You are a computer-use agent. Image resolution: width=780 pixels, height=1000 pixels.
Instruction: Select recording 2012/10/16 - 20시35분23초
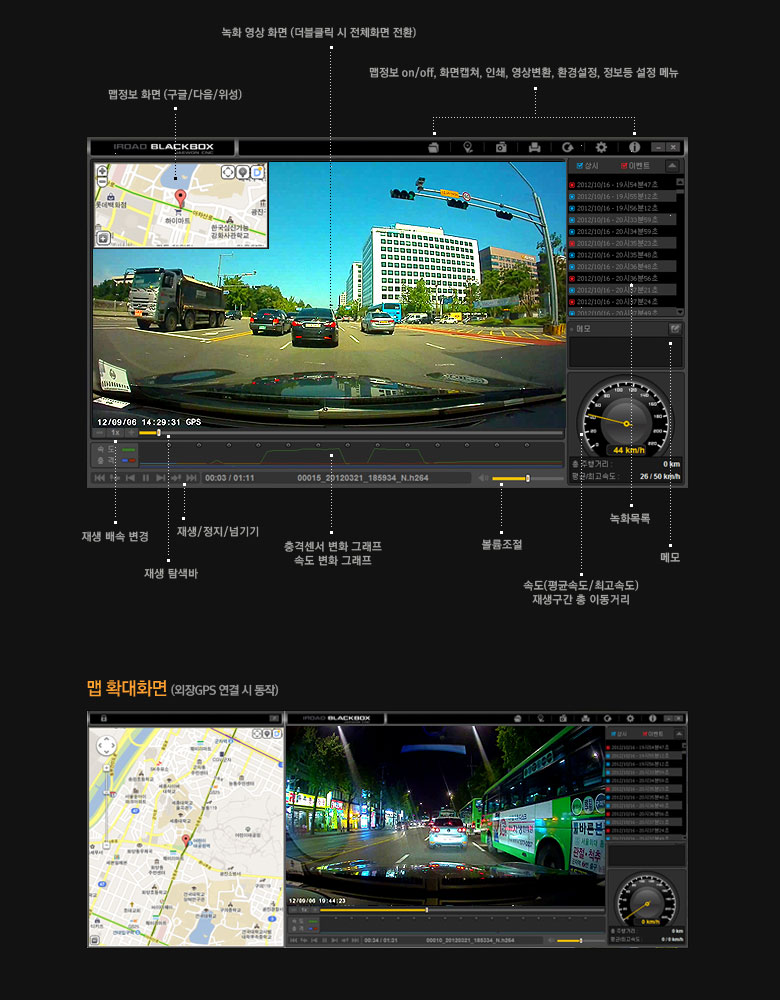coord(622,243)
